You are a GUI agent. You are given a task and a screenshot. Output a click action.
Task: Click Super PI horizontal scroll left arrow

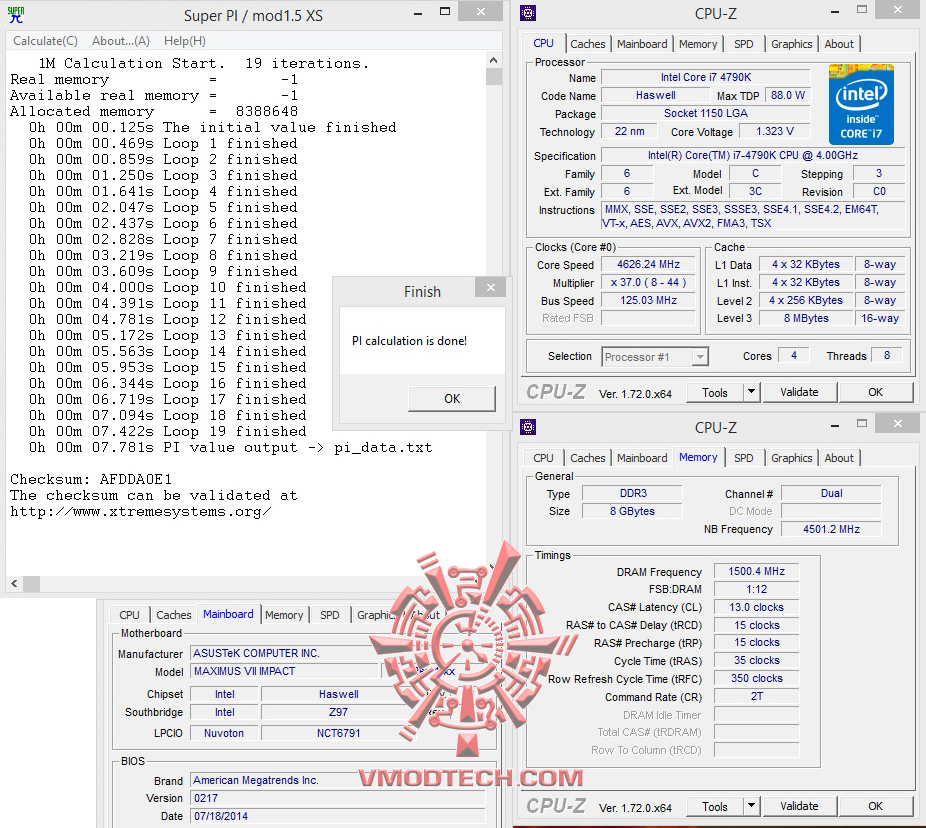tap(14, 583)
